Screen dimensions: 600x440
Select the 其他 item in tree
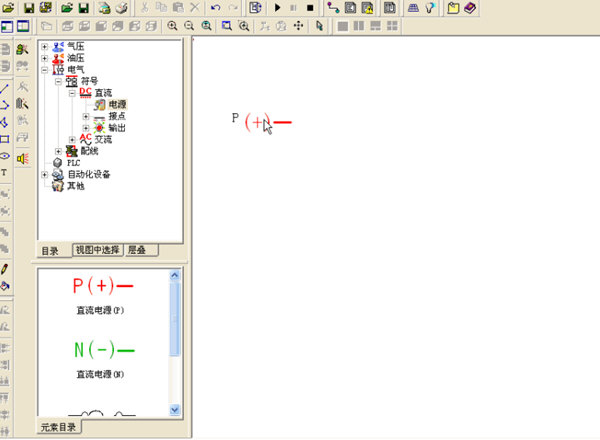(x=76, y=186)
